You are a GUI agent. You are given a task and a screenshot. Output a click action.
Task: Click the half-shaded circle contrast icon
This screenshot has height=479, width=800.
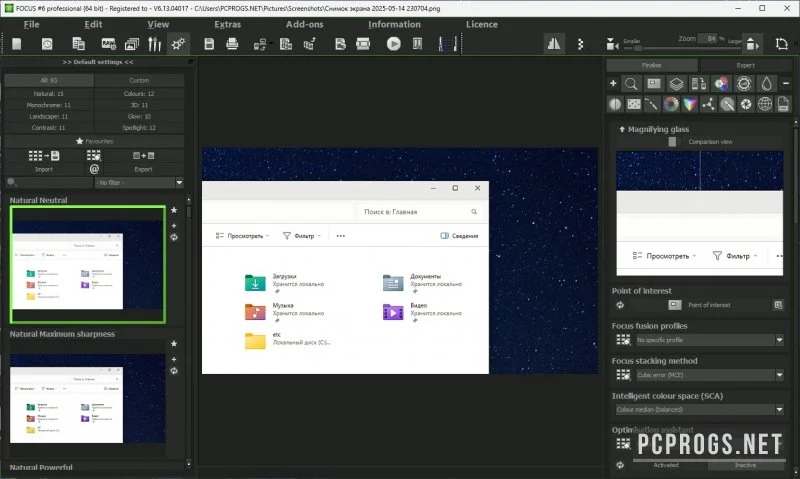pyautogui.click(x=615, y=104)
